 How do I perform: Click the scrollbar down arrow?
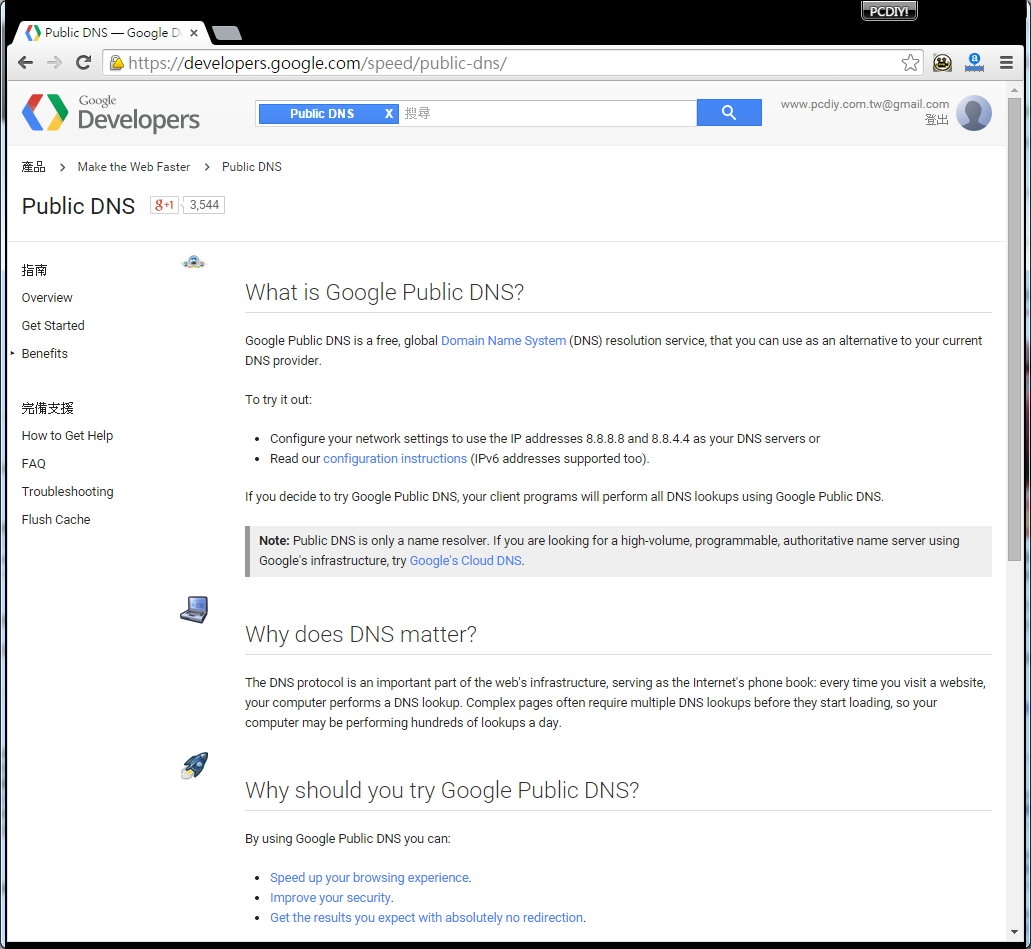coord(1014,932)
